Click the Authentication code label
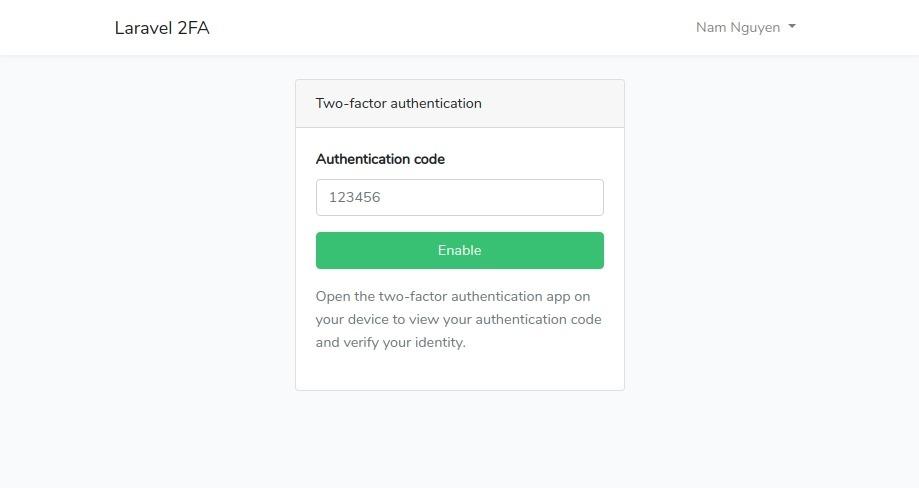Viewport: 919px width, 488px height. point(380,159)
